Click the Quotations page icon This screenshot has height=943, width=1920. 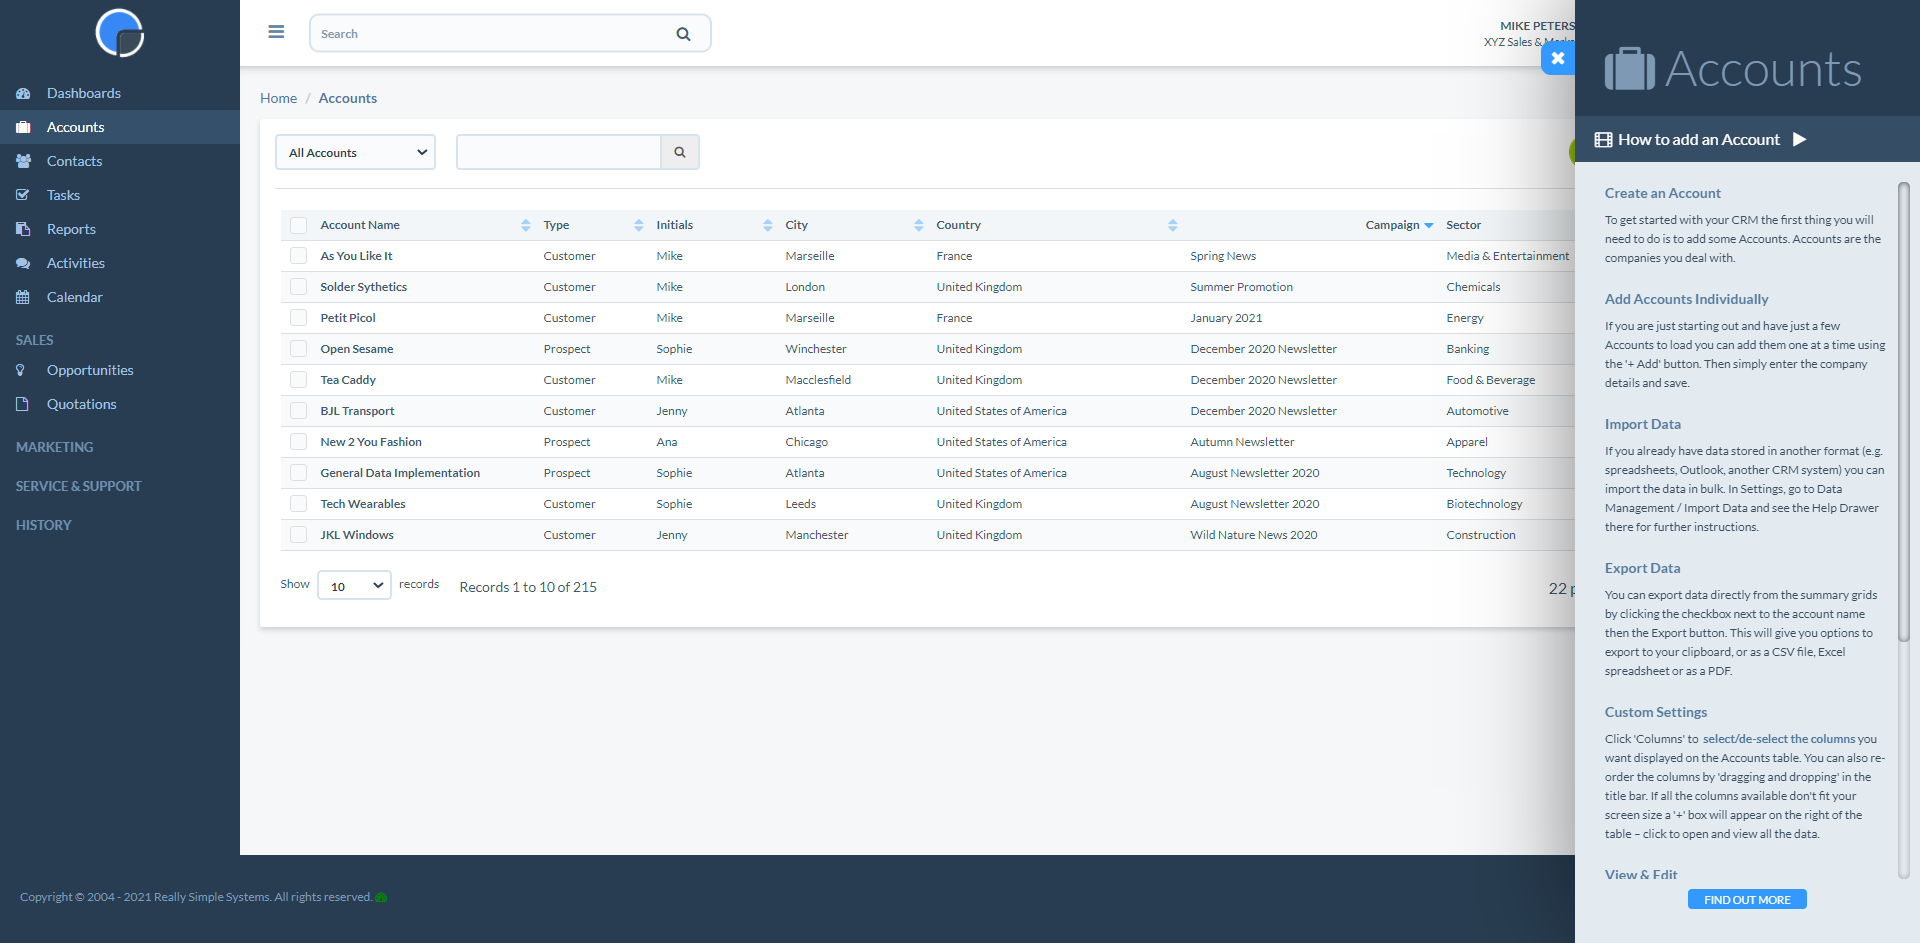click(x=22, y=404)
